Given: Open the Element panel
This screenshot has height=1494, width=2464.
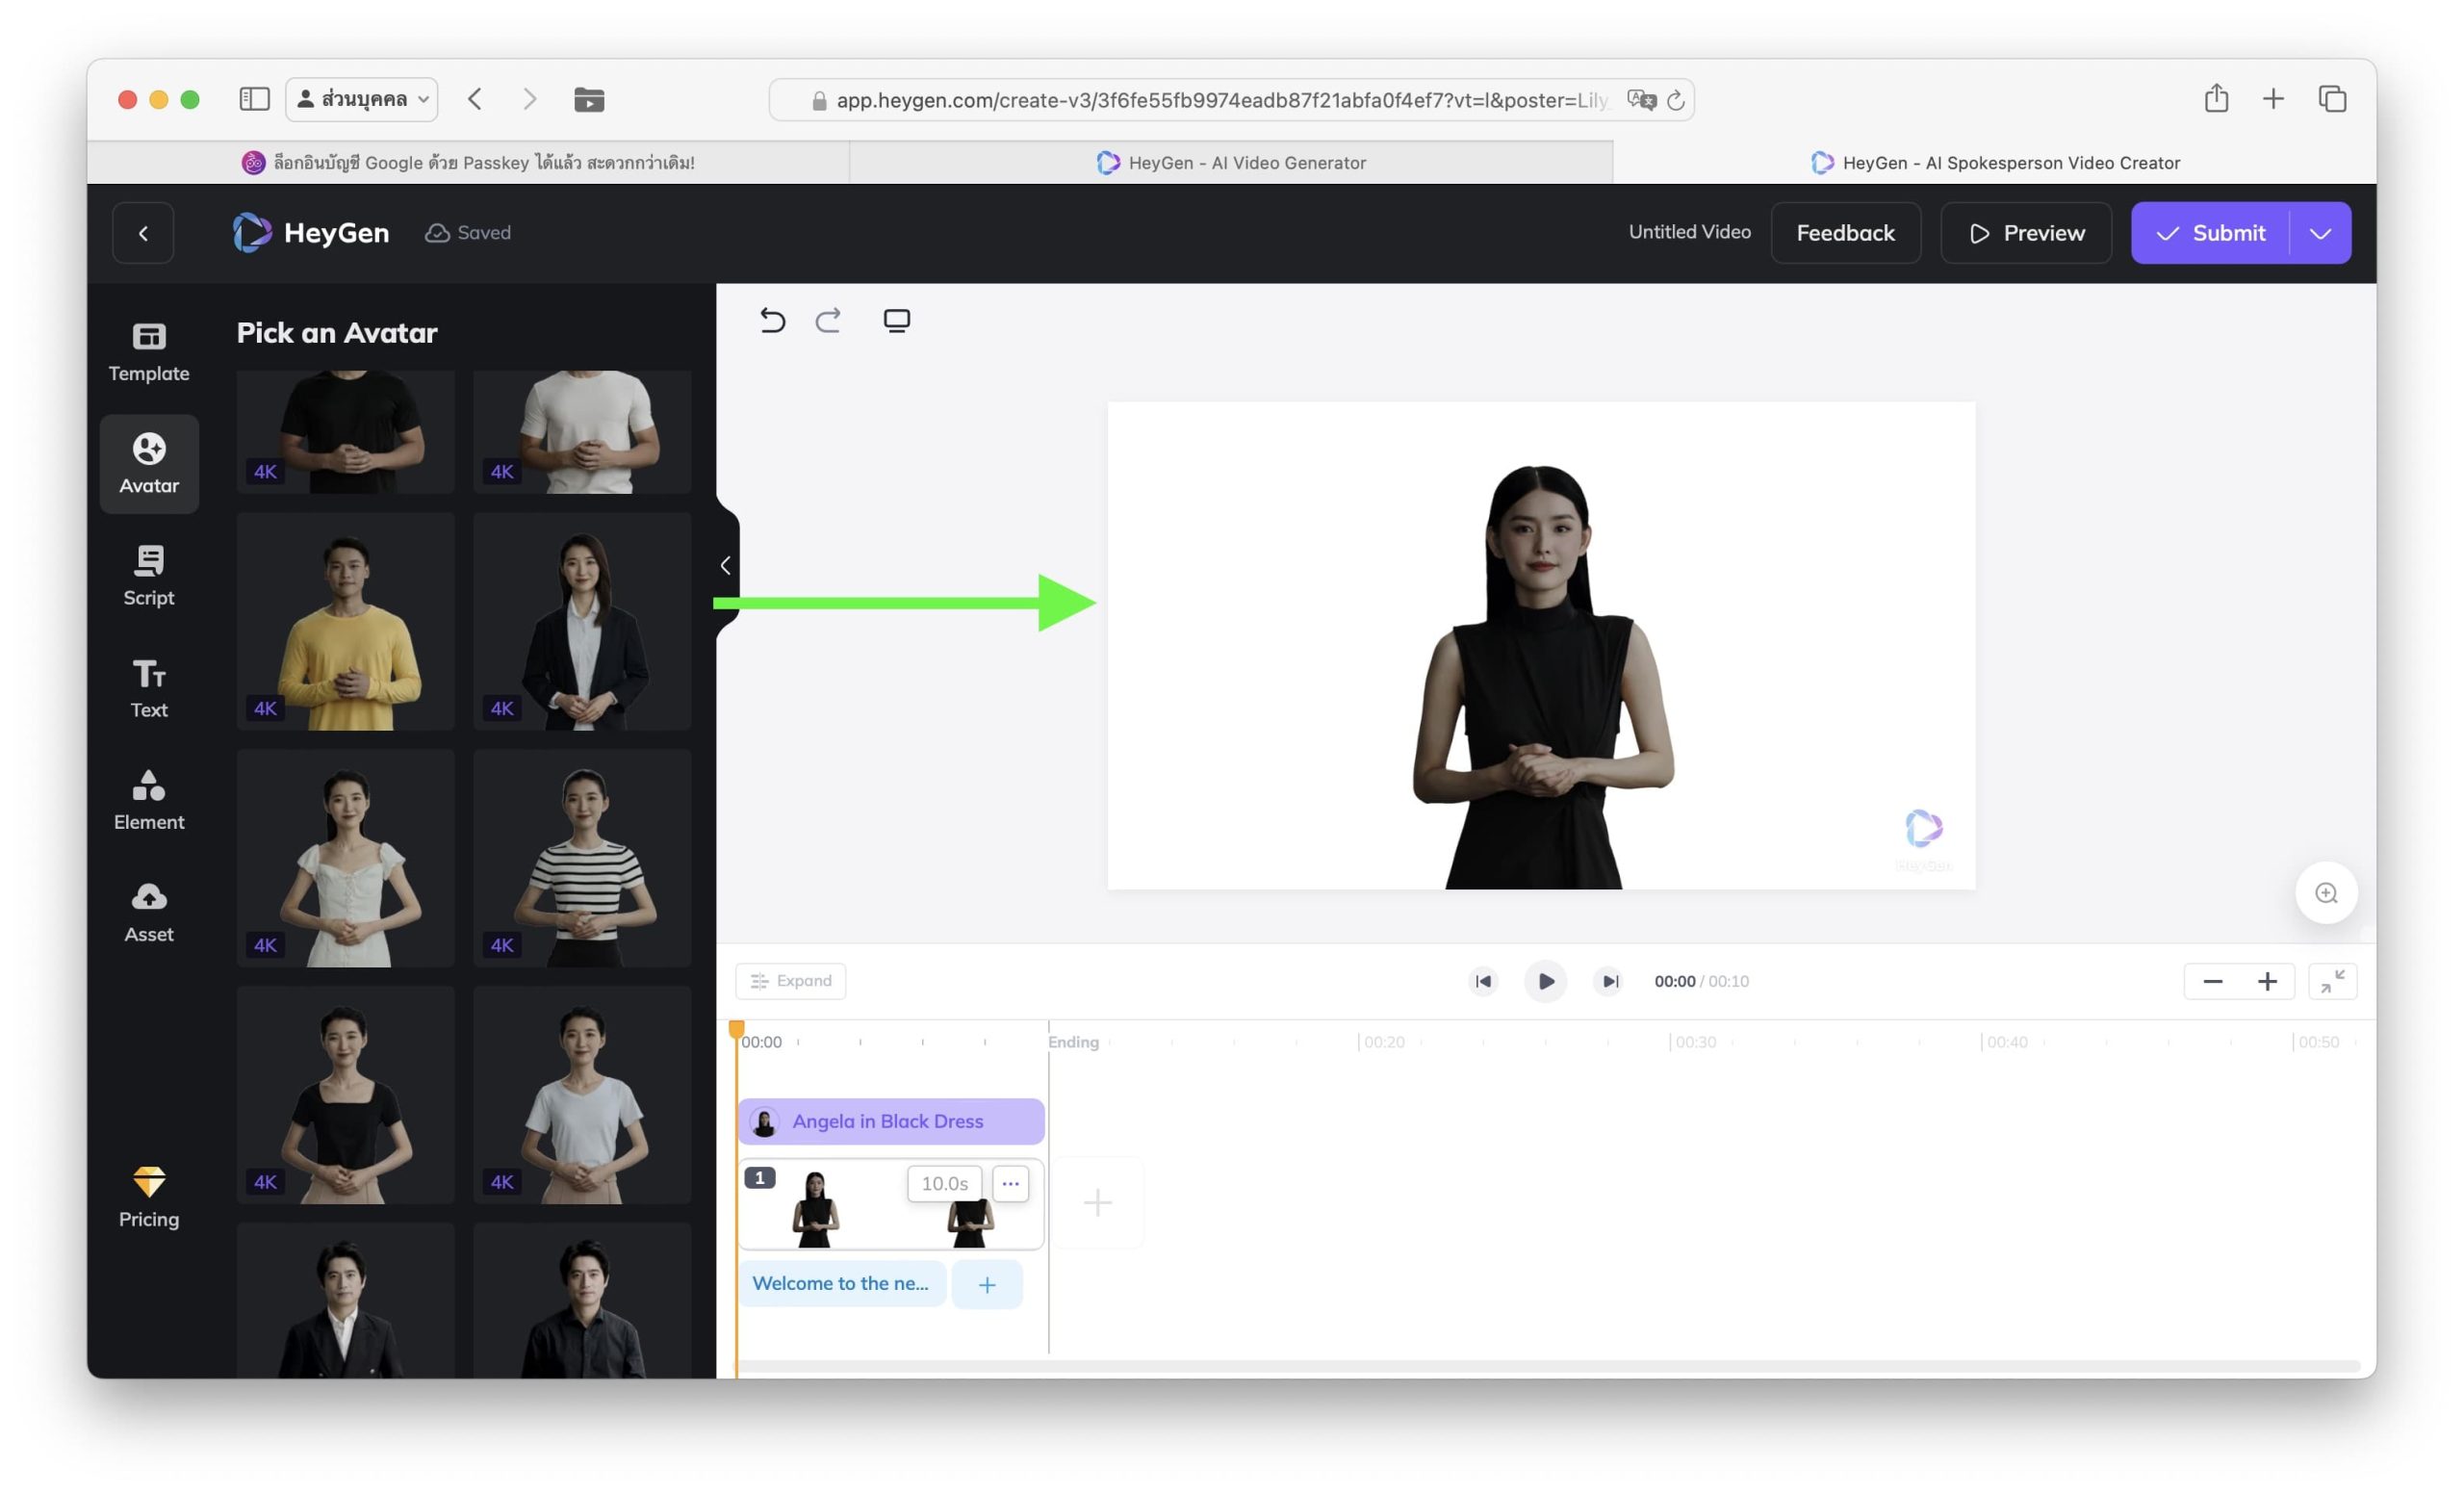Looking at the screenshot, I should [x=149, y=800].
